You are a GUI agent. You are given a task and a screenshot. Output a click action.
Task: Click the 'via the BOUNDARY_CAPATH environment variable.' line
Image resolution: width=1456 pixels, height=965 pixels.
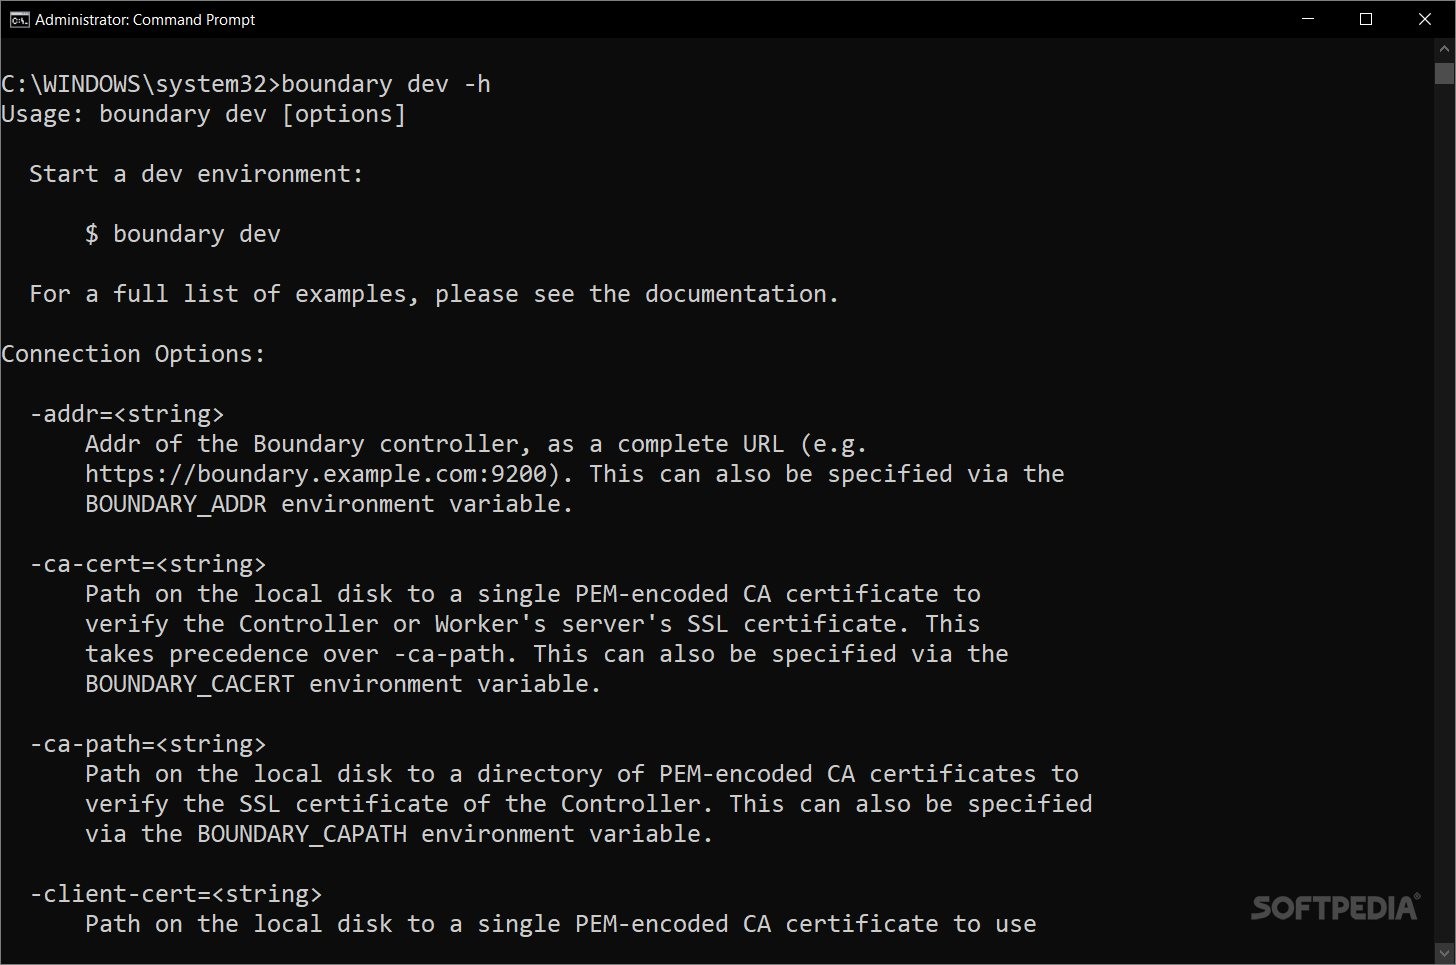pos(399,834)
